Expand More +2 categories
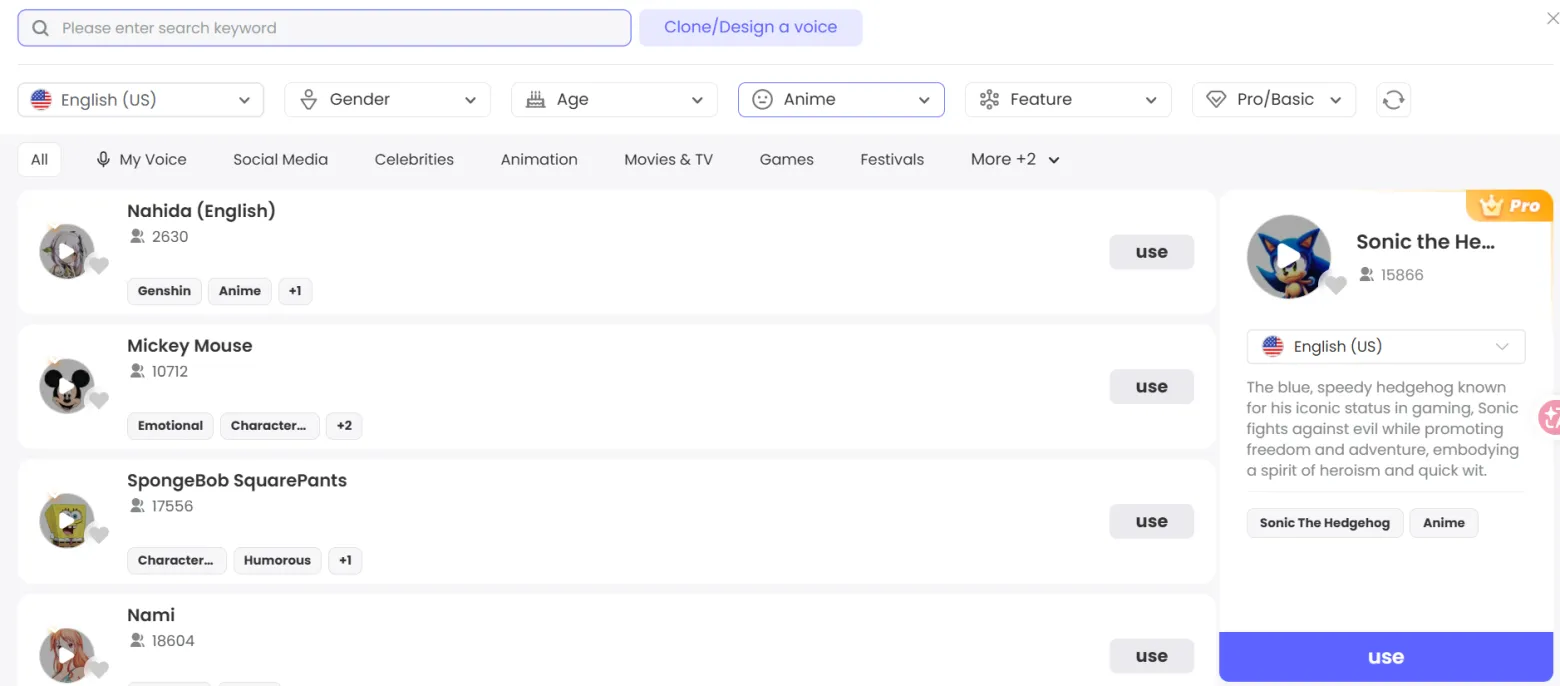The width and height of the screenshot is (1560, 686). pyautogui.click(x=1015, y=159)
